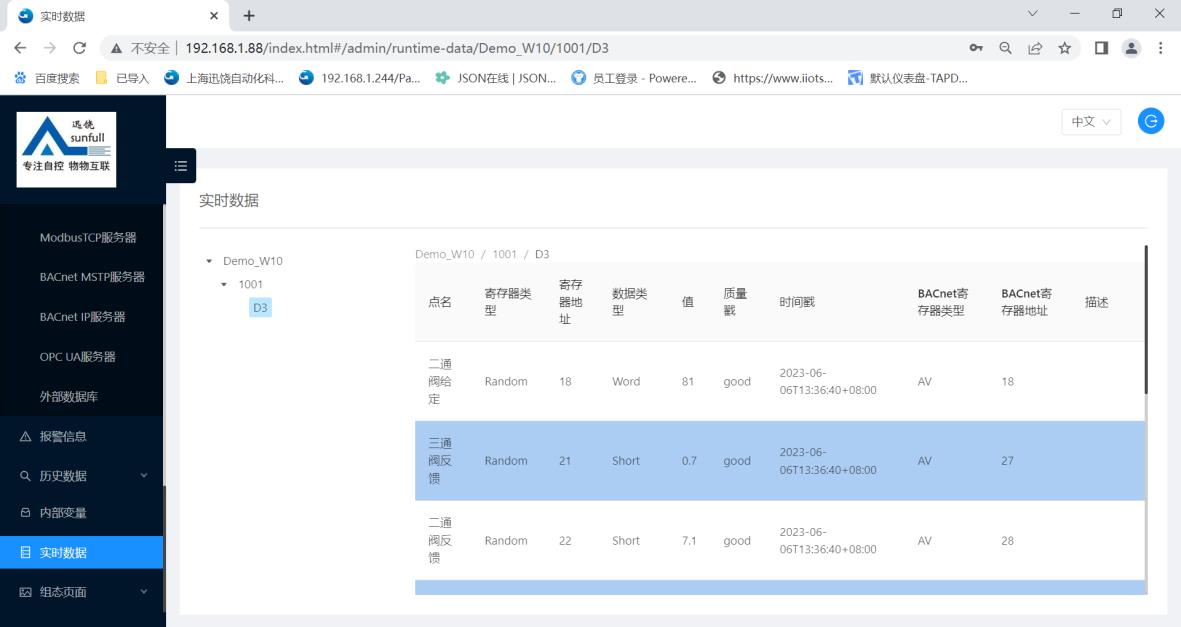
Task: Click the 二通阀反馈 point name cell
Action: click(x=440, y=540)
